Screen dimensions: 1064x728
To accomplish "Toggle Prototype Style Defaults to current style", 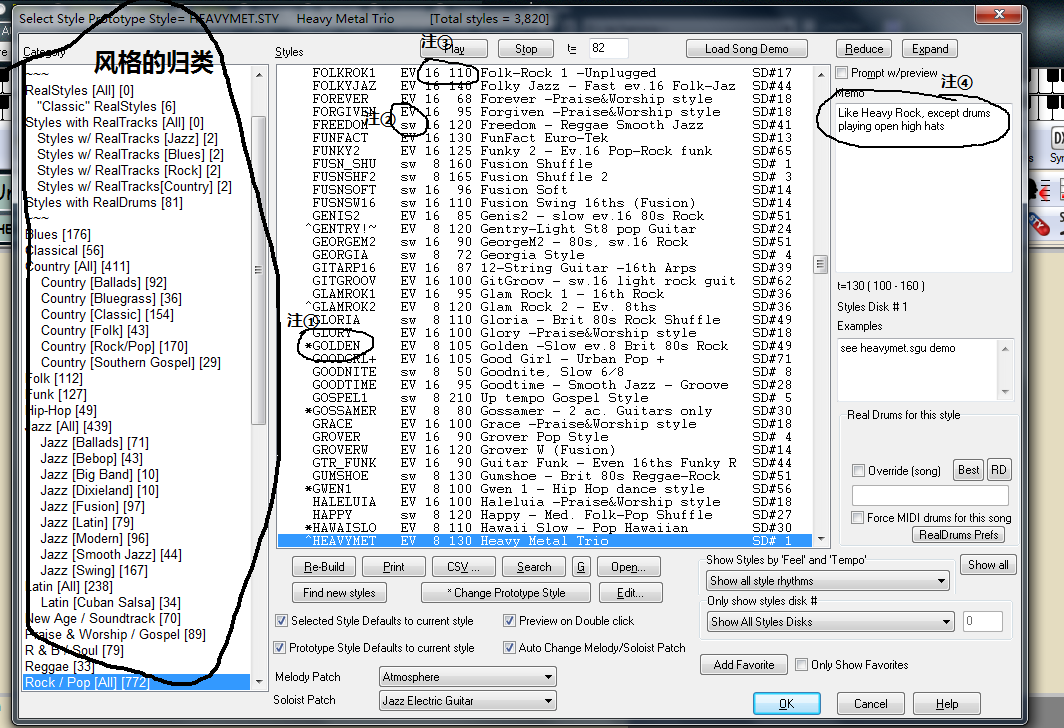I will tap(279, 648).
